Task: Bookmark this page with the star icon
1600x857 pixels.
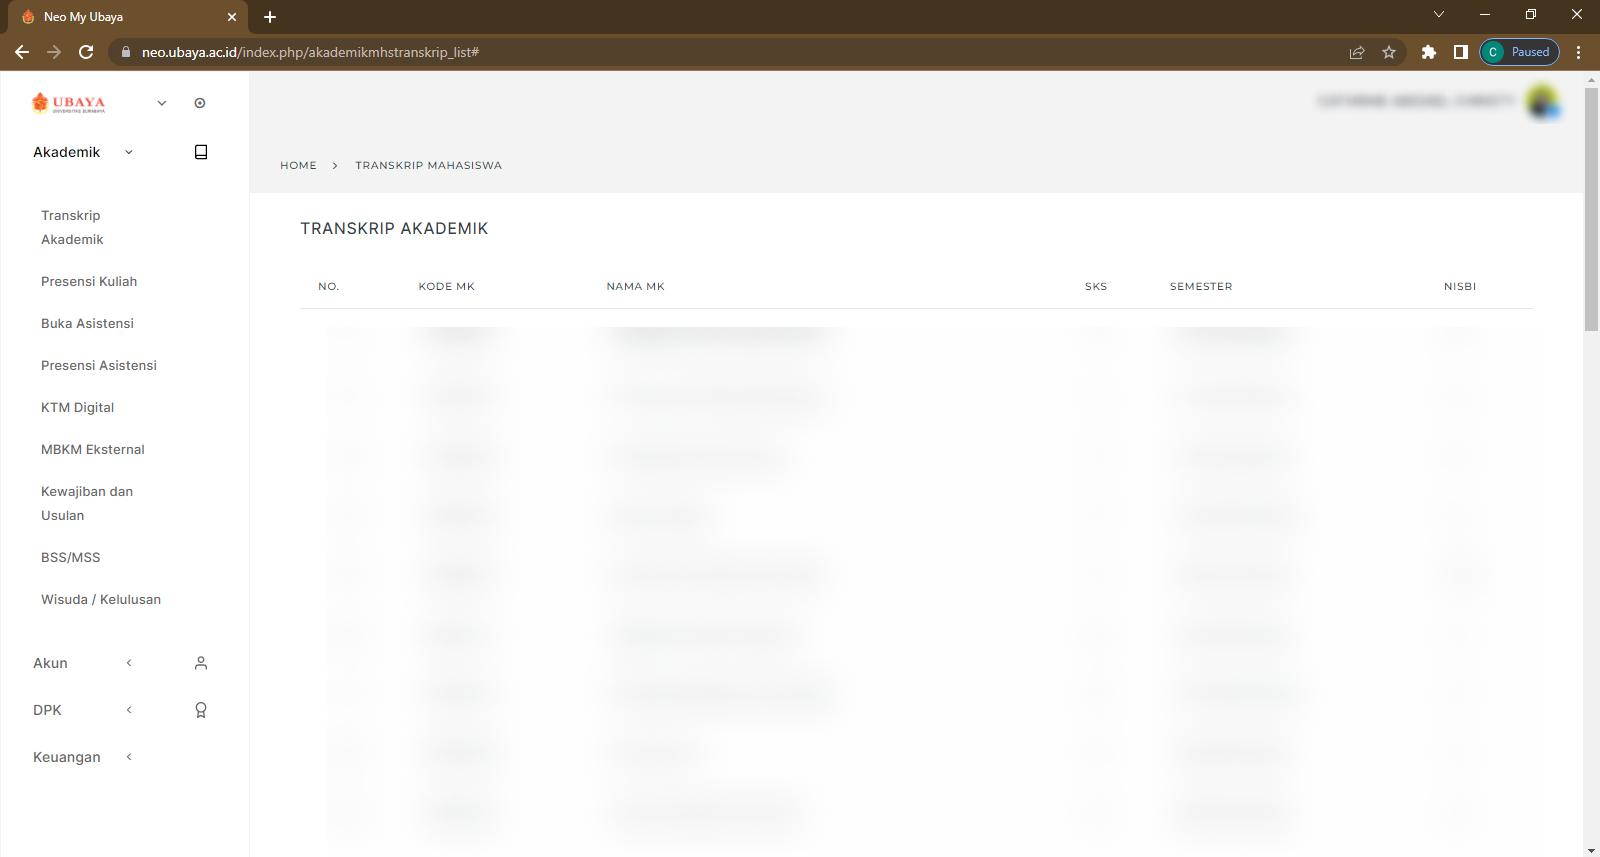Action: click(1389, 52)
